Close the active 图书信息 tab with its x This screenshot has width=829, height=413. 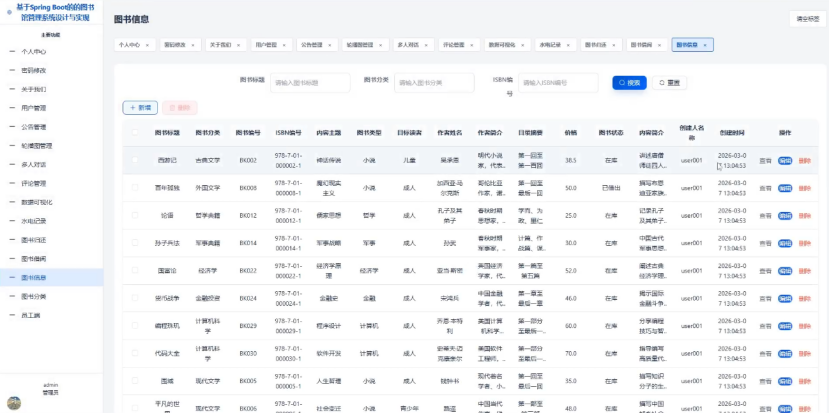coord(705,45)
